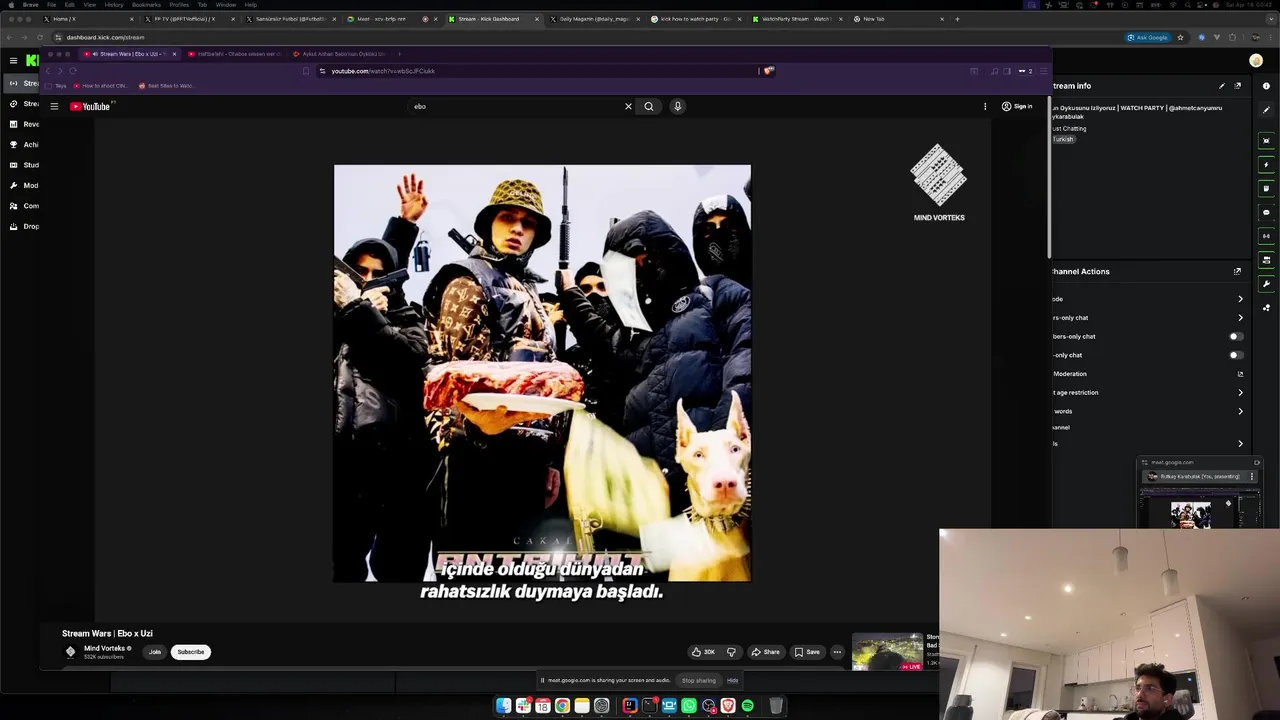Viewport: 1280px width, 720px height.
Task: Open the YouTube hamburger guide menu
Action: pos(54,106)
